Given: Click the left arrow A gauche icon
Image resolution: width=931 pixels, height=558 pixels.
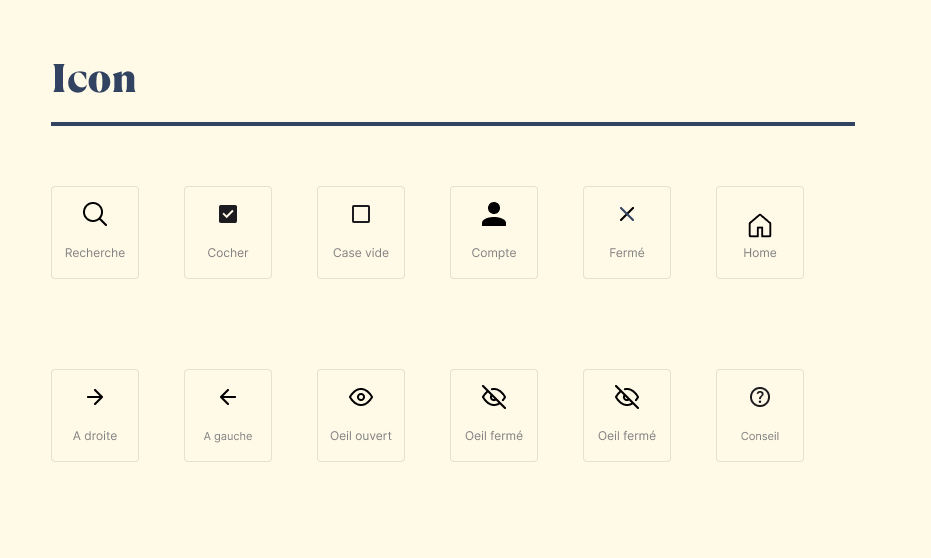Looking at the screenshot, I should (228, 397).
